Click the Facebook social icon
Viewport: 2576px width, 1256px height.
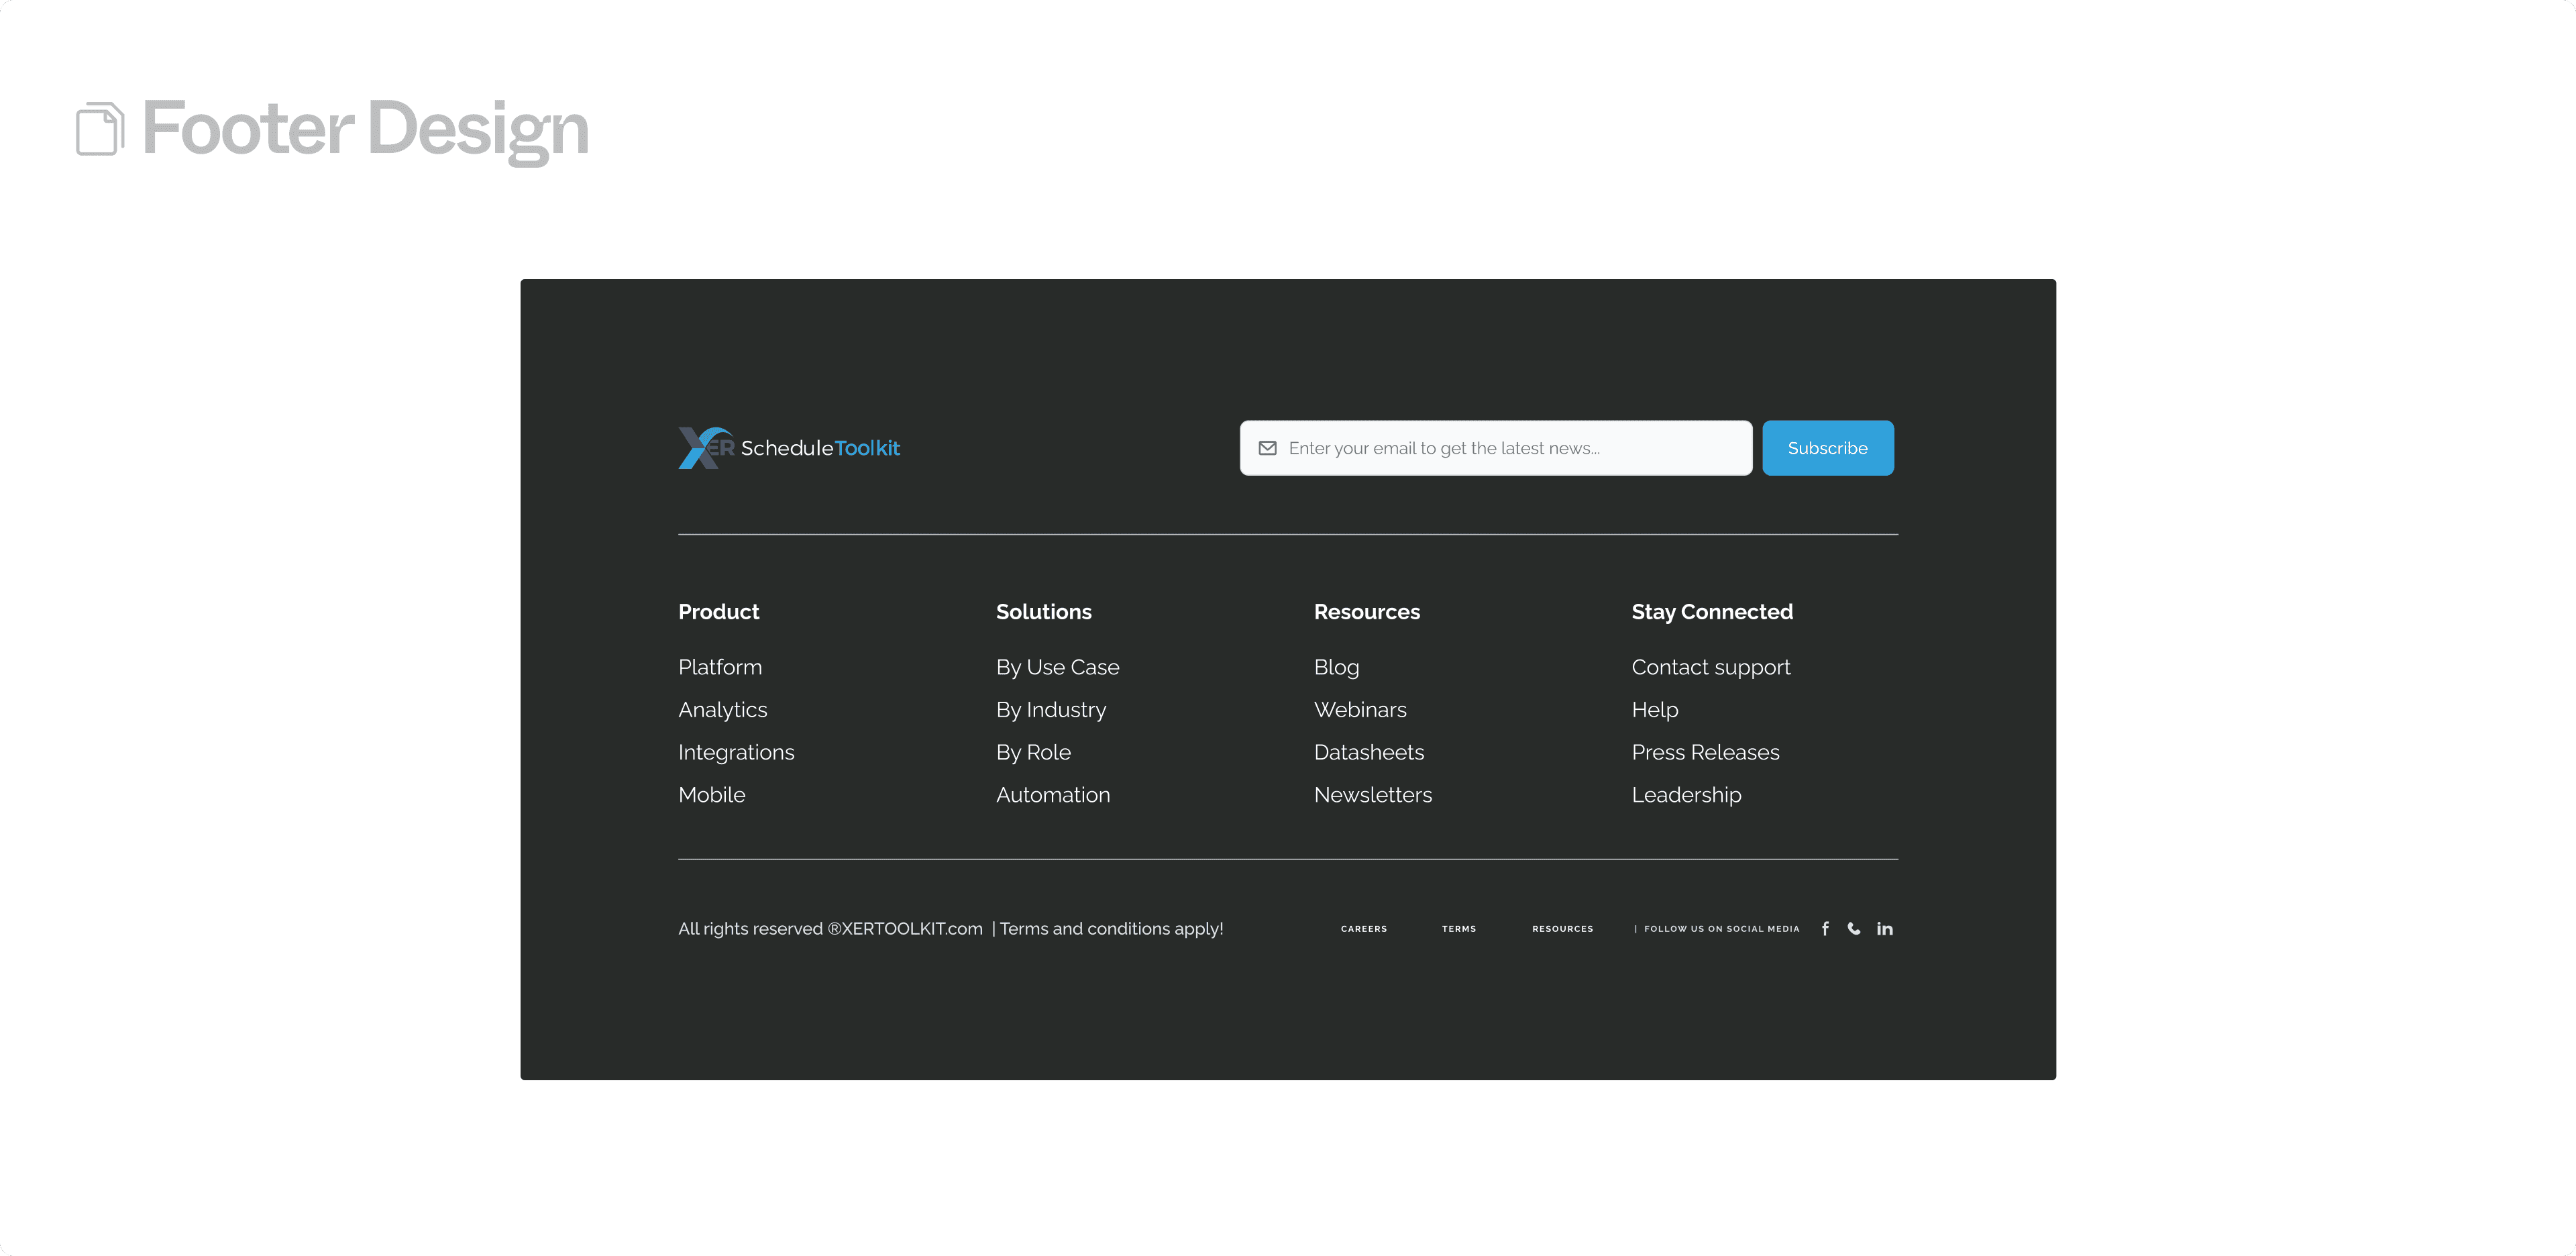click(1825, 929)
